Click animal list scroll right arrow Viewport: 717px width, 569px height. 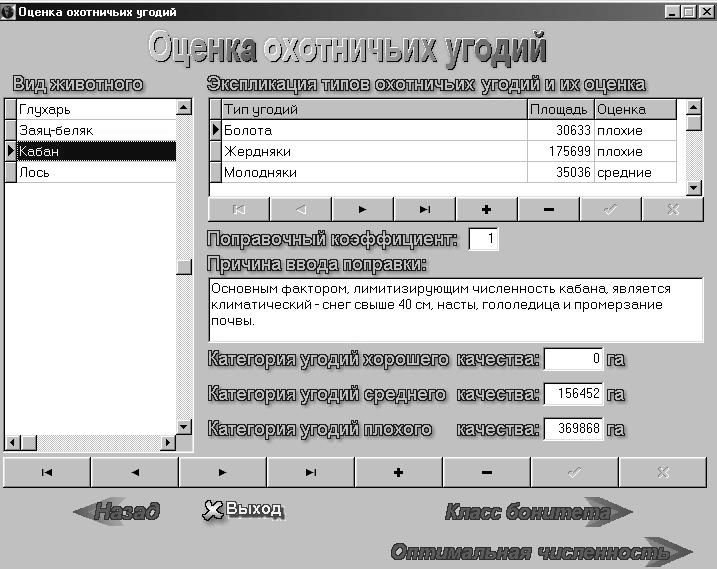168,443
